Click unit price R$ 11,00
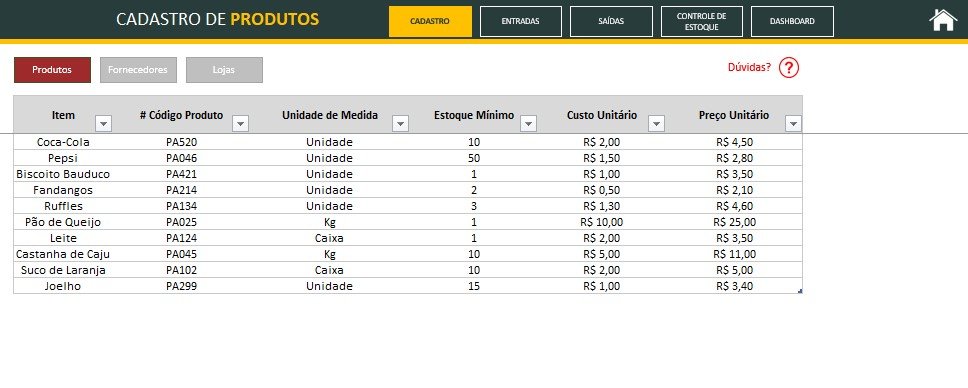This screenshot has width=968, height=388. (735, 255)
